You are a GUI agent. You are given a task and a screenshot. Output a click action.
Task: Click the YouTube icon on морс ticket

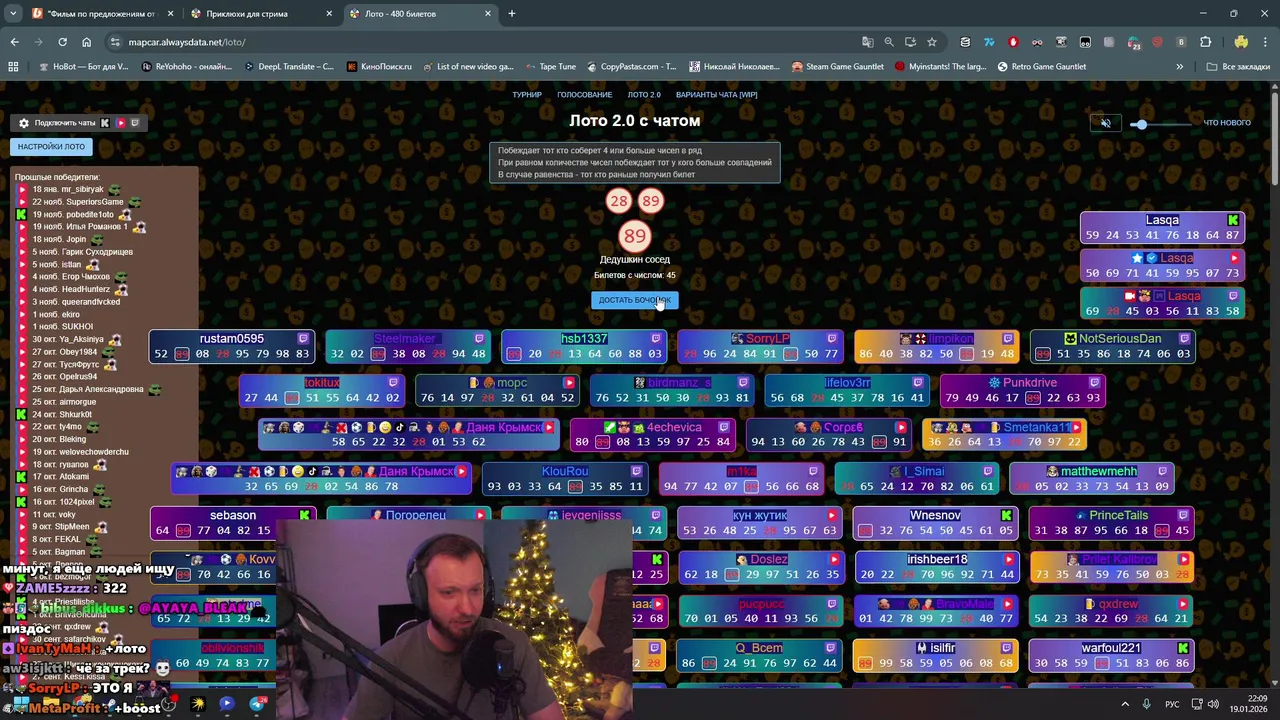568,383
